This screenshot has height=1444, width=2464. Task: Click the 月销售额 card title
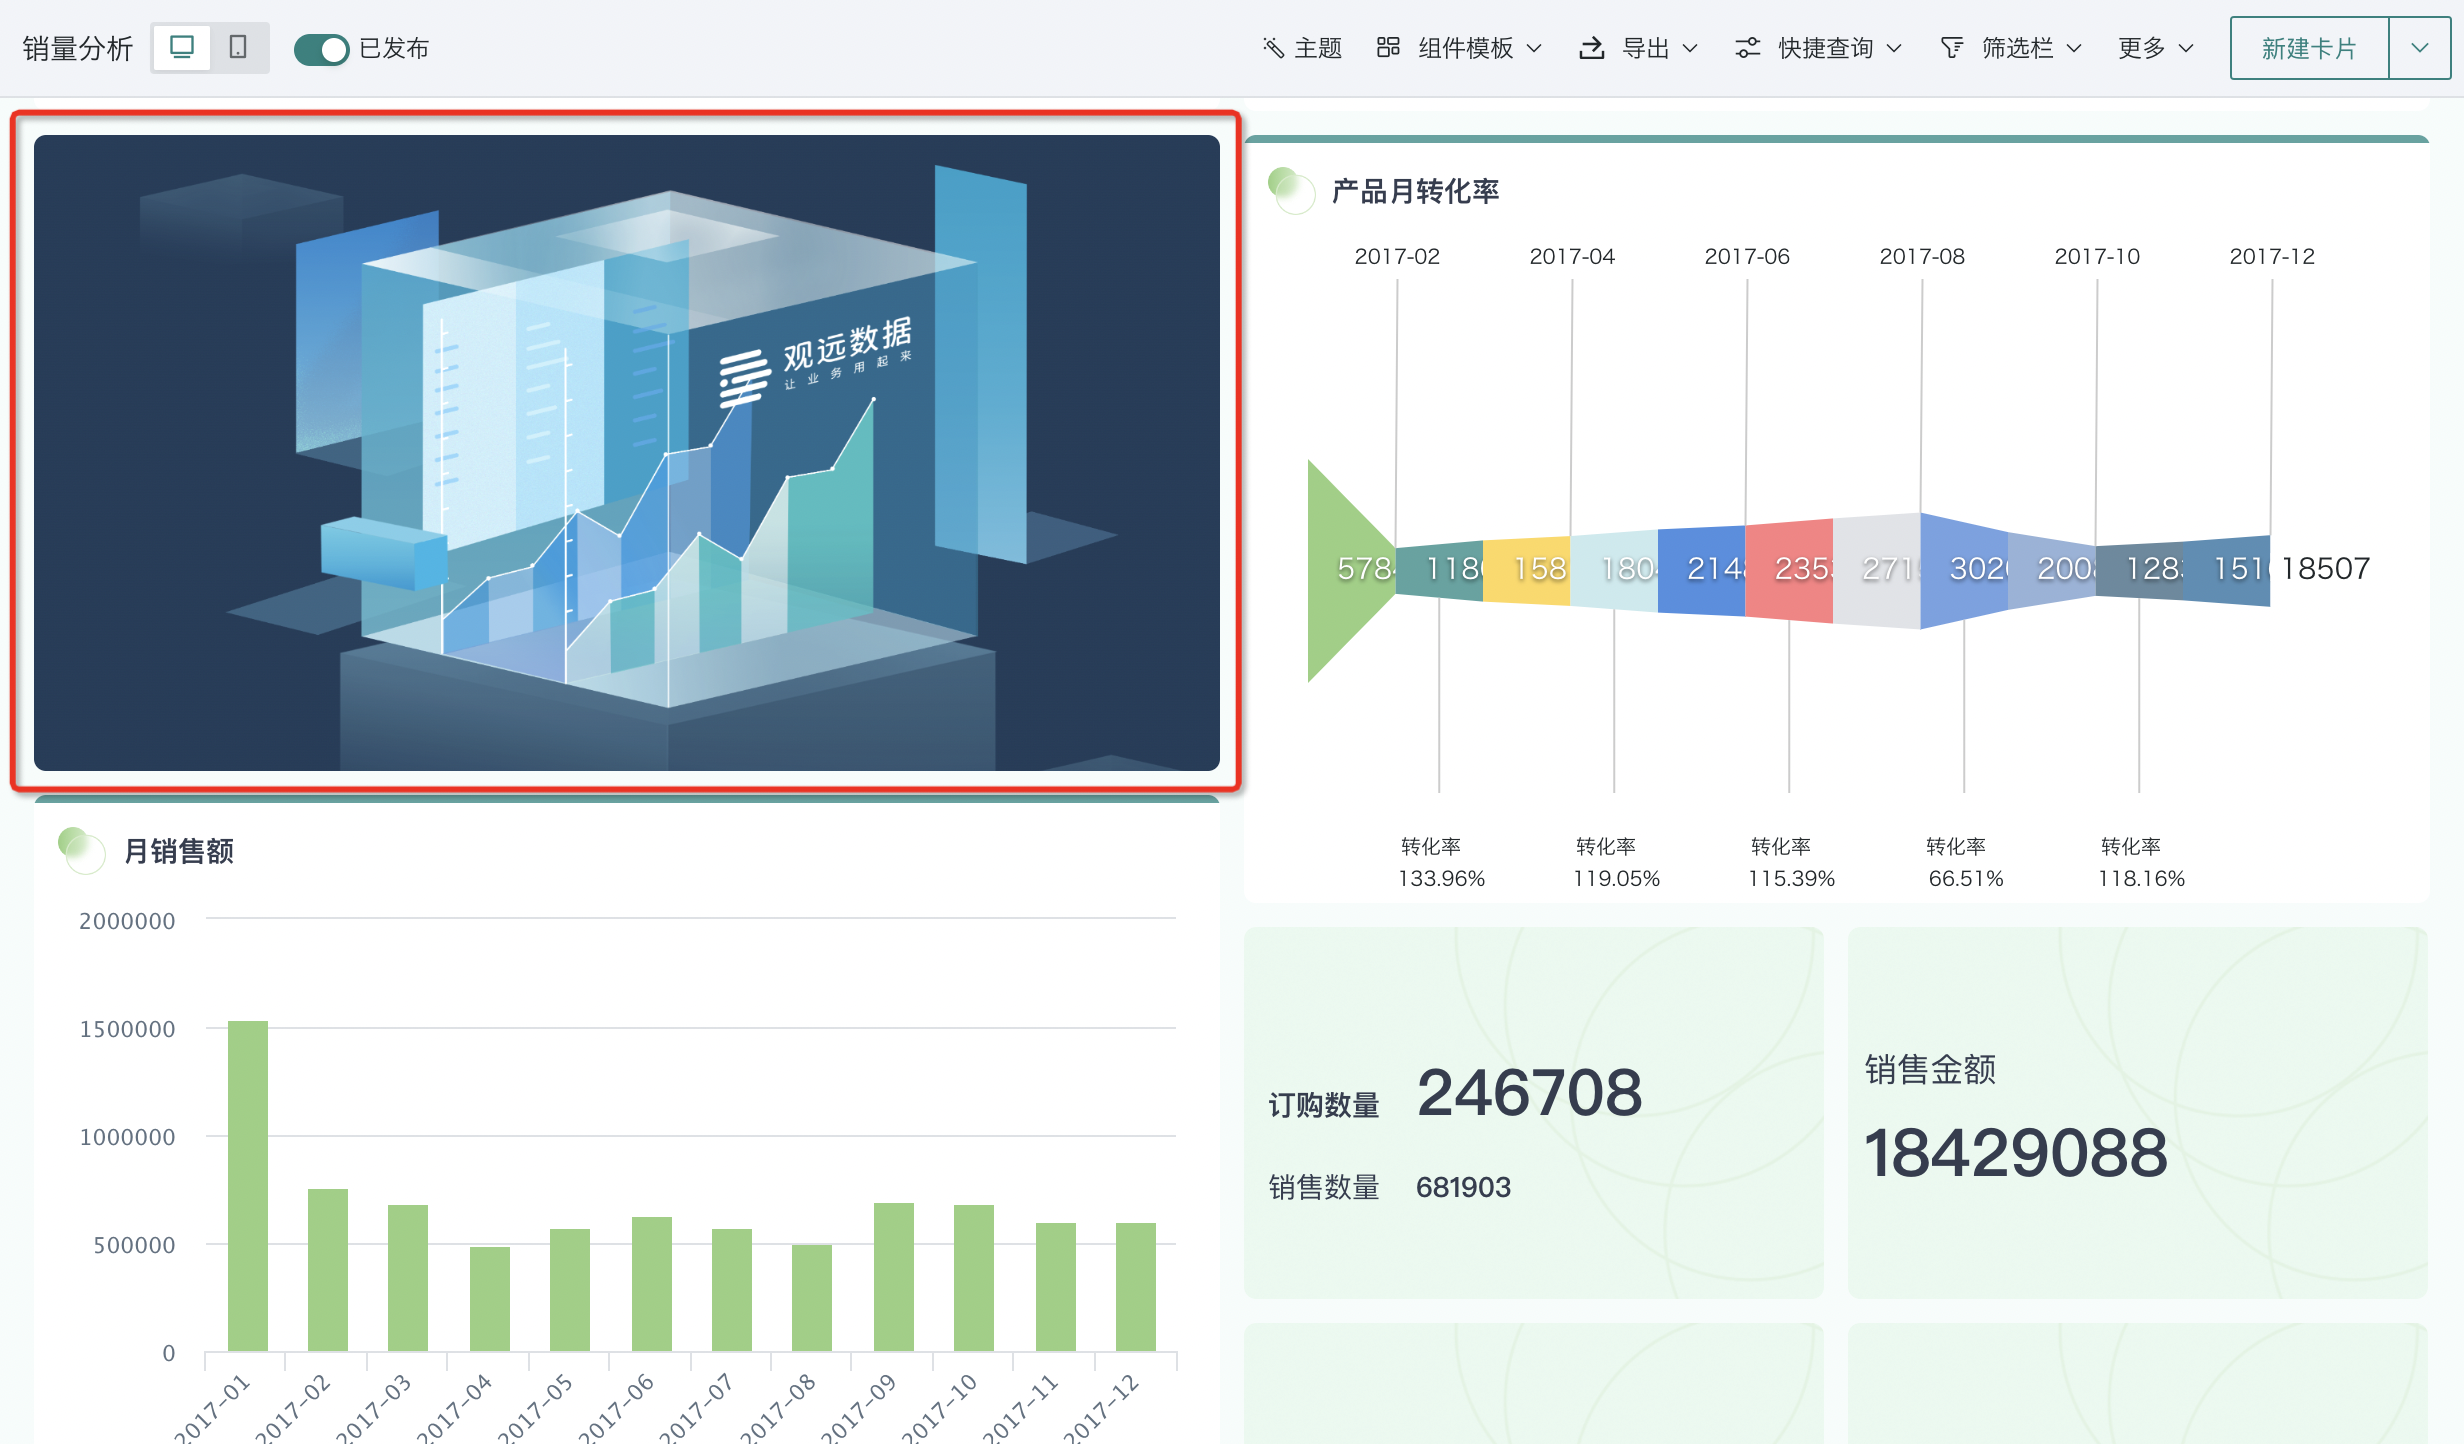coord(179,851)
